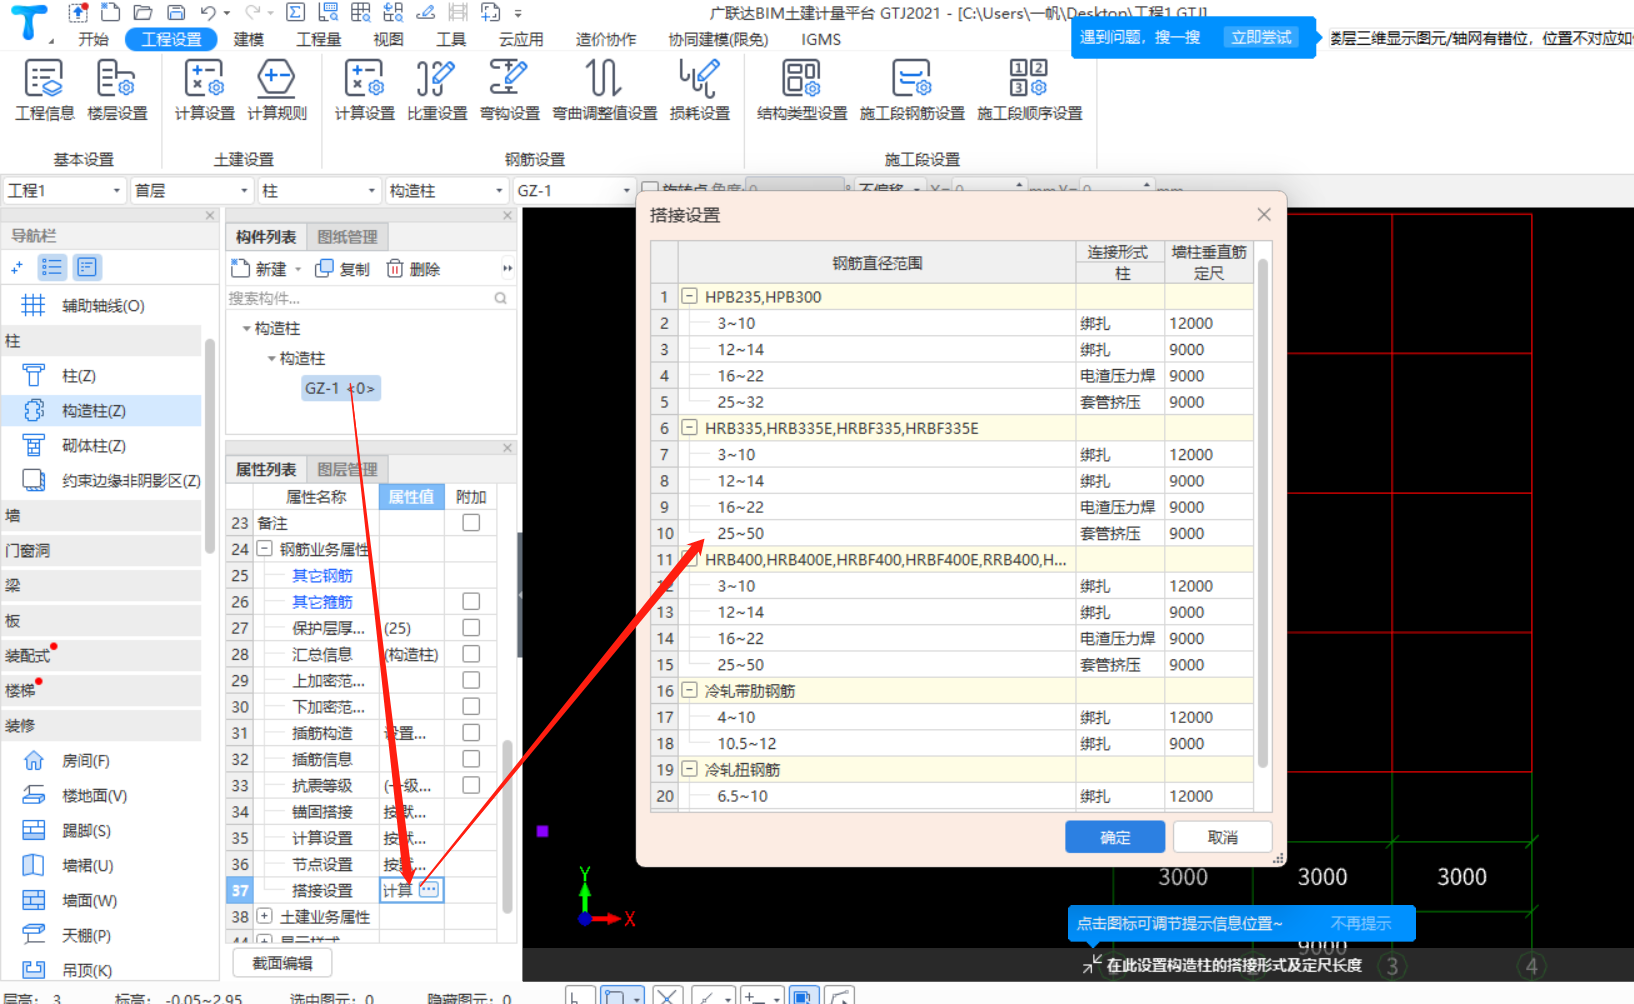Open 施工段钢筋设置 tool

pos(912,90)
